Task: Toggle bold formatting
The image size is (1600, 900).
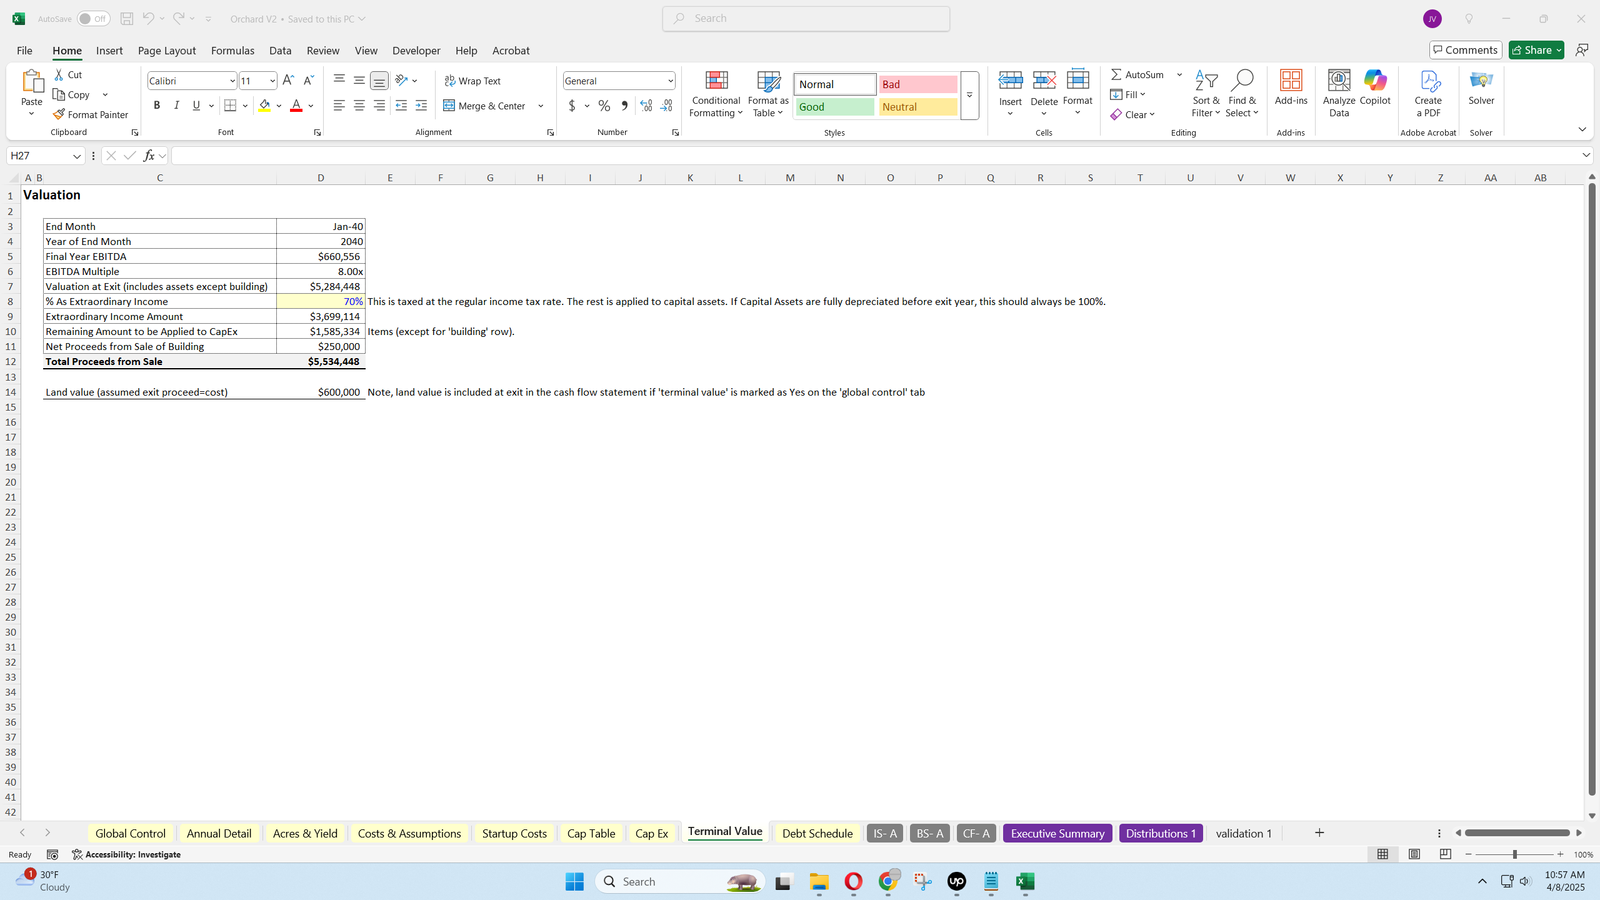Action: 157,106
